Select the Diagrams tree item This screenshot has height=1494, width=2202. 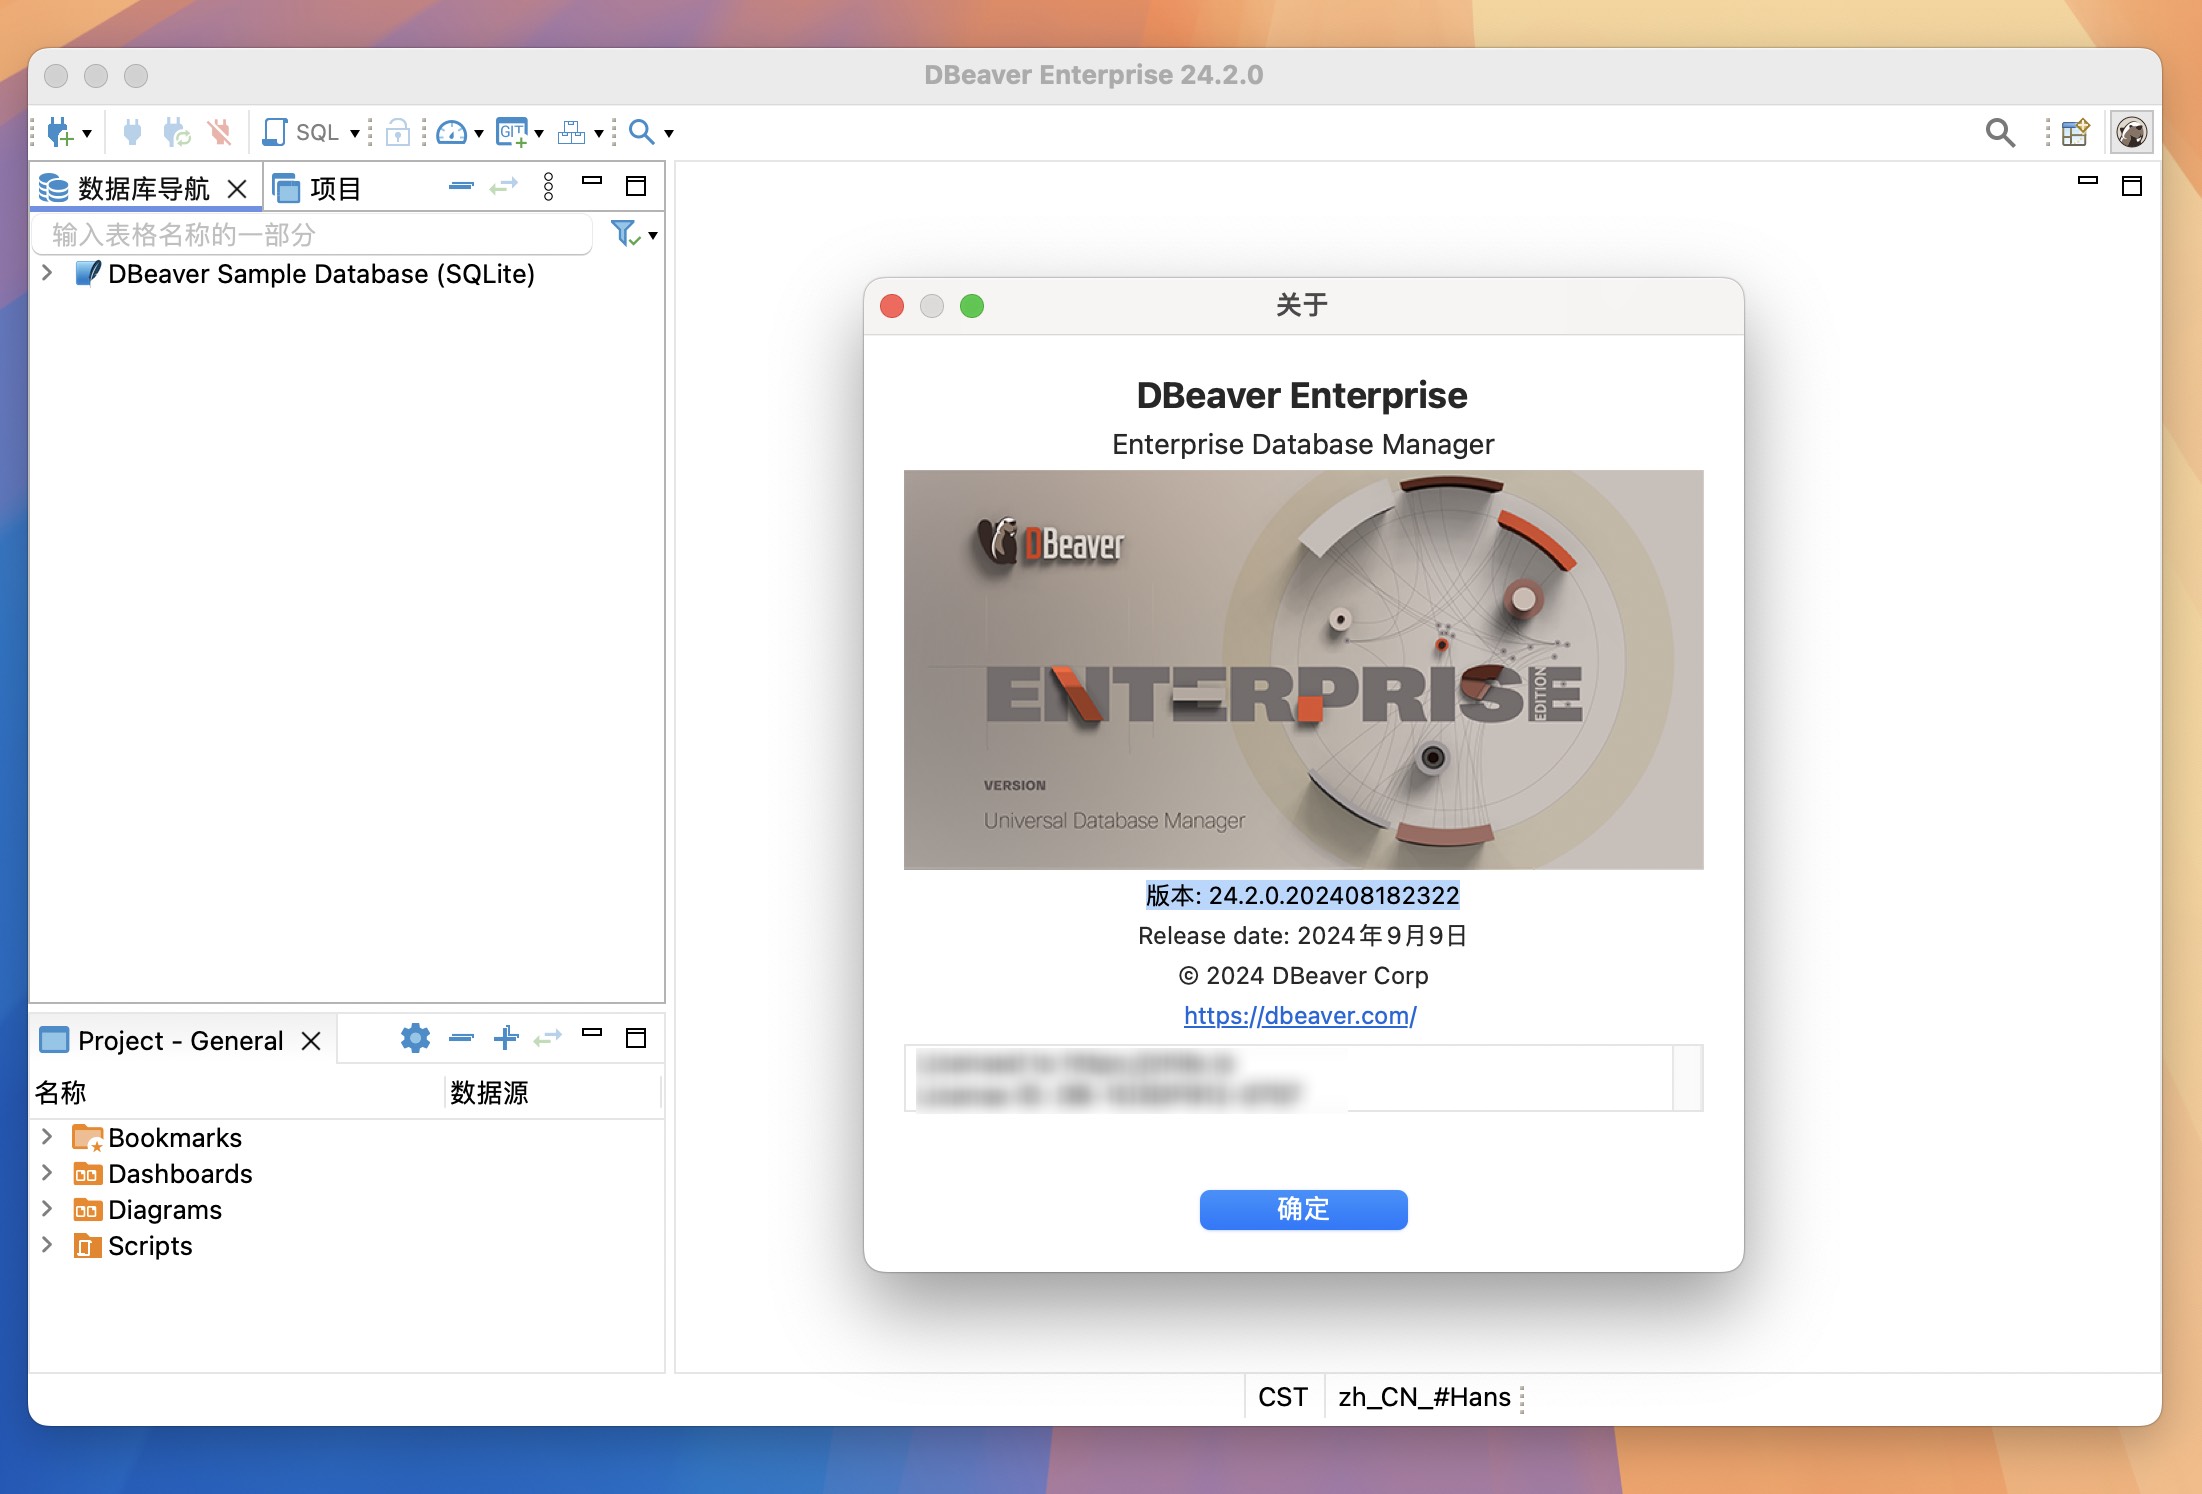point(165,1210)
